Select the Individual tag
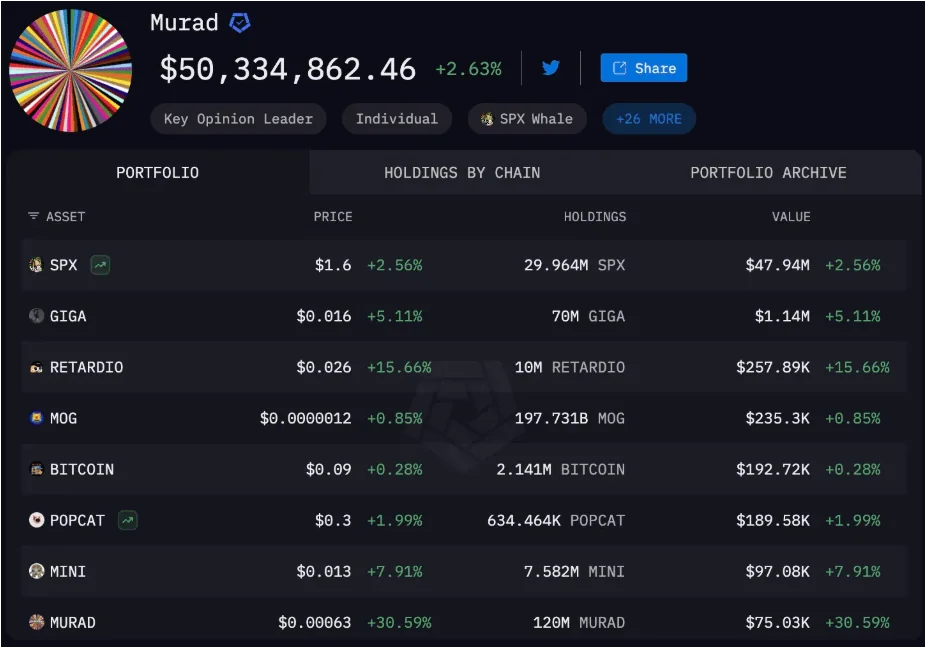Screen dimensions: 925x647 (x=397, y=119)
